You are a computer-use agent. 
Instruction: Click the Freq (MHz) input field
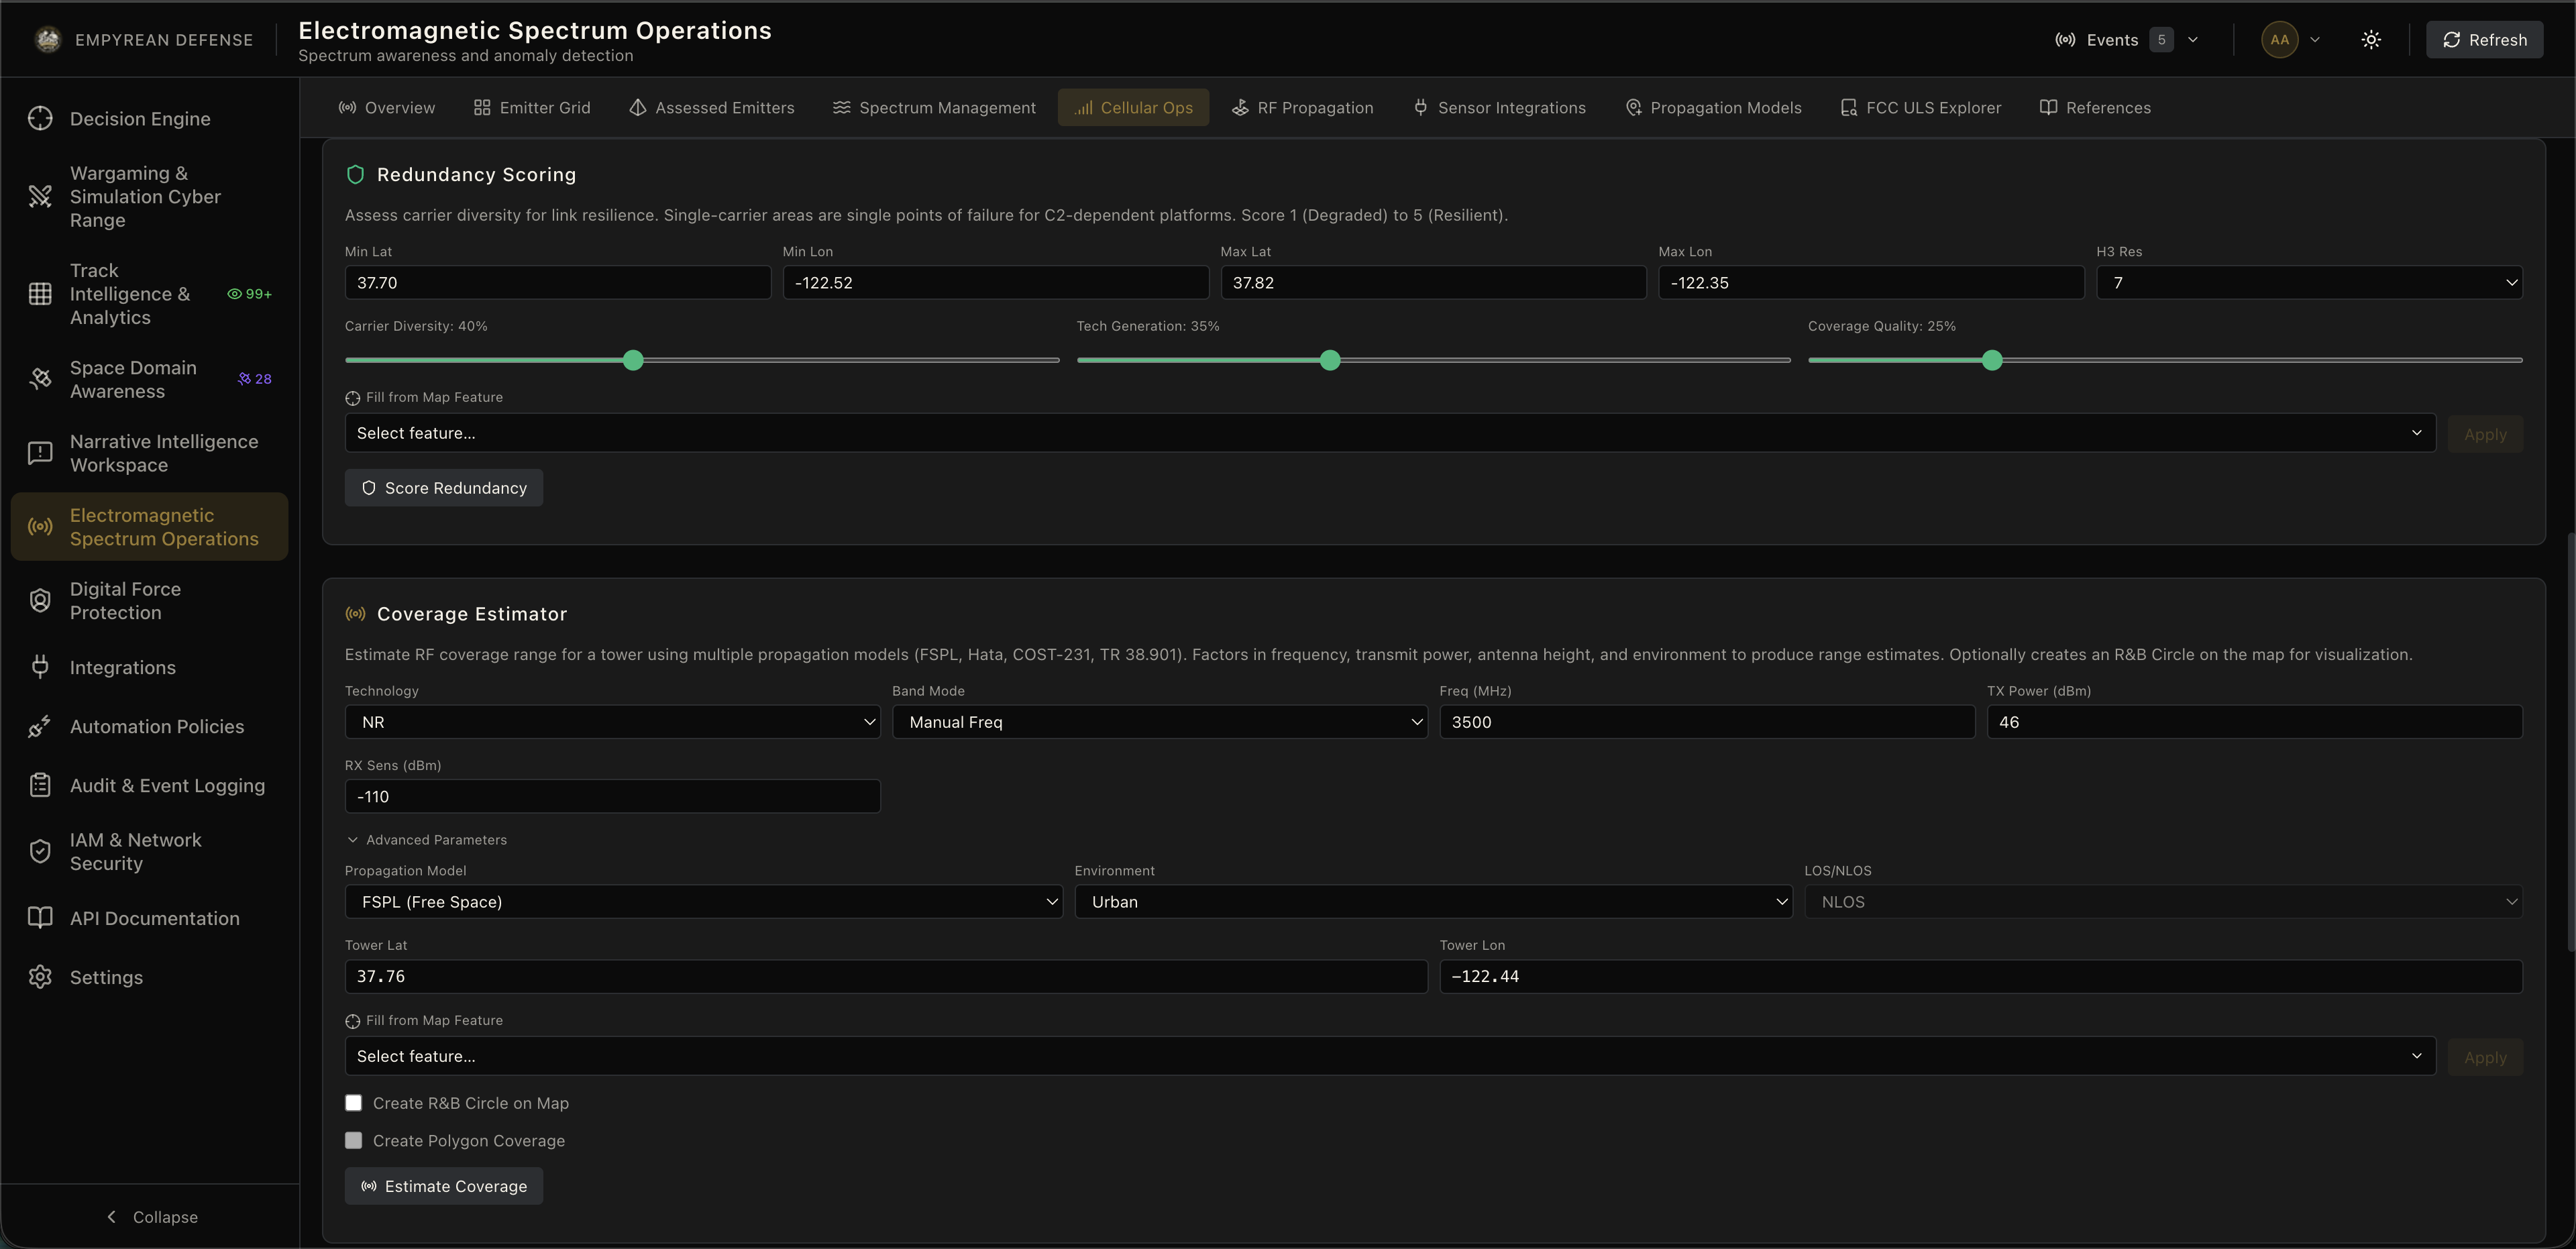click(1707, 722)
